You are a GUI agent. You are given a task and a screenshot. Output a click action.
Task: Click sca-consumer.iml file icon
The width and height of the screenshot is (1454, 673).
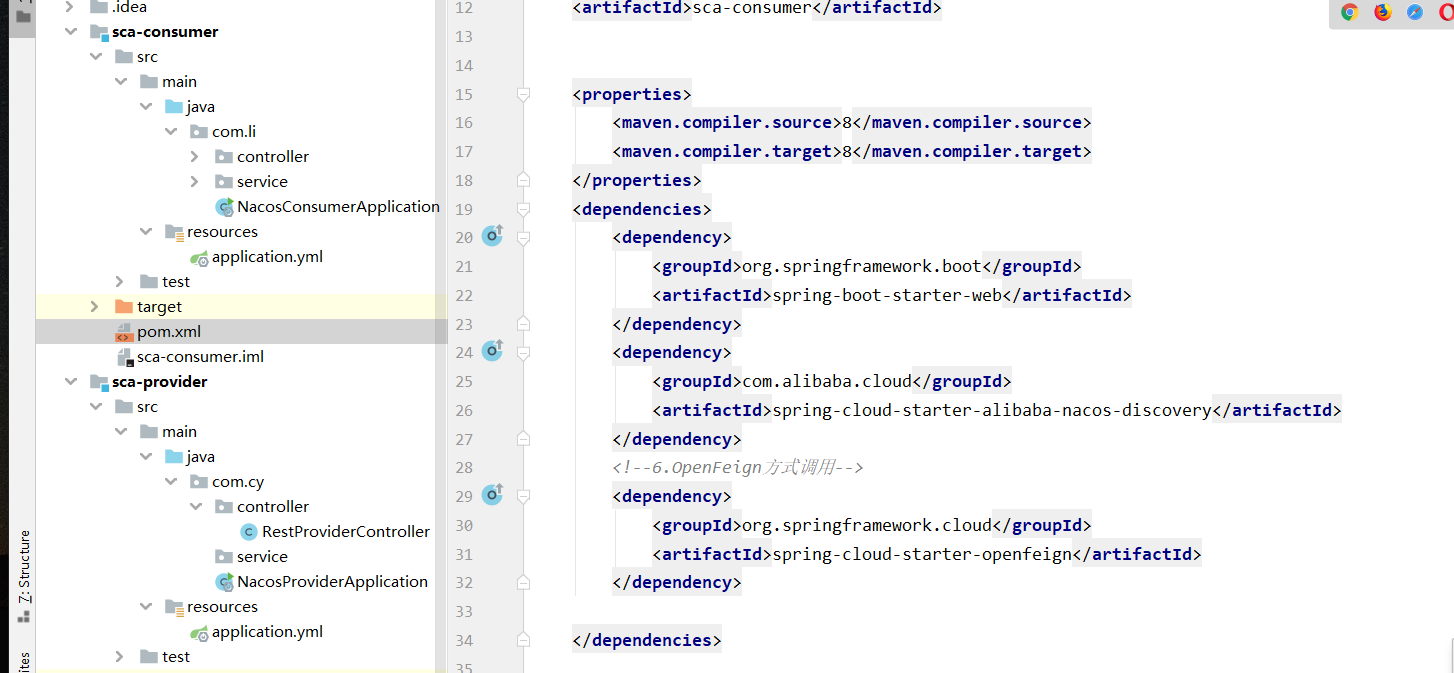(124, 357)
